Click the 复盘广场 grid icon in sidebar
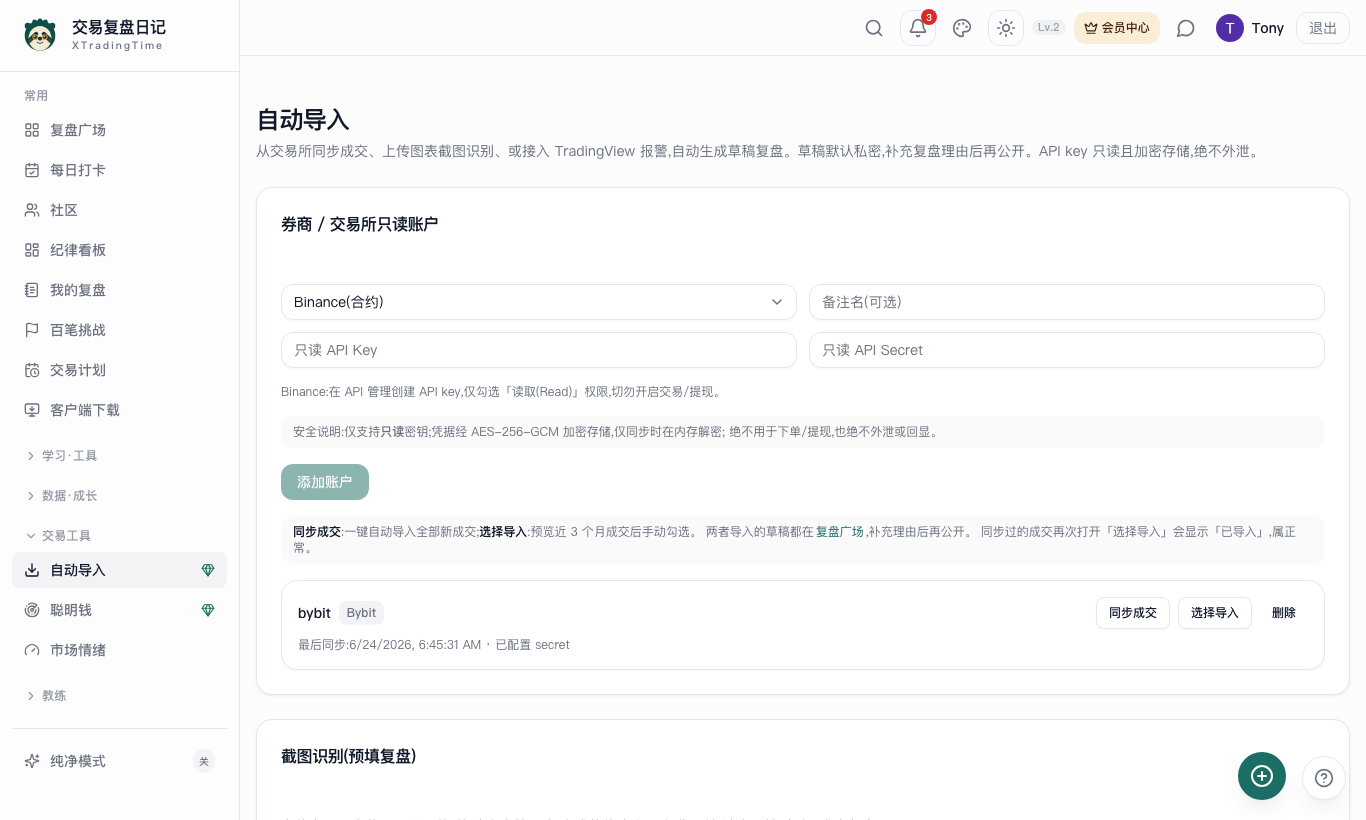The height and width of the screenshot is (820, 1366). point(32,130)
